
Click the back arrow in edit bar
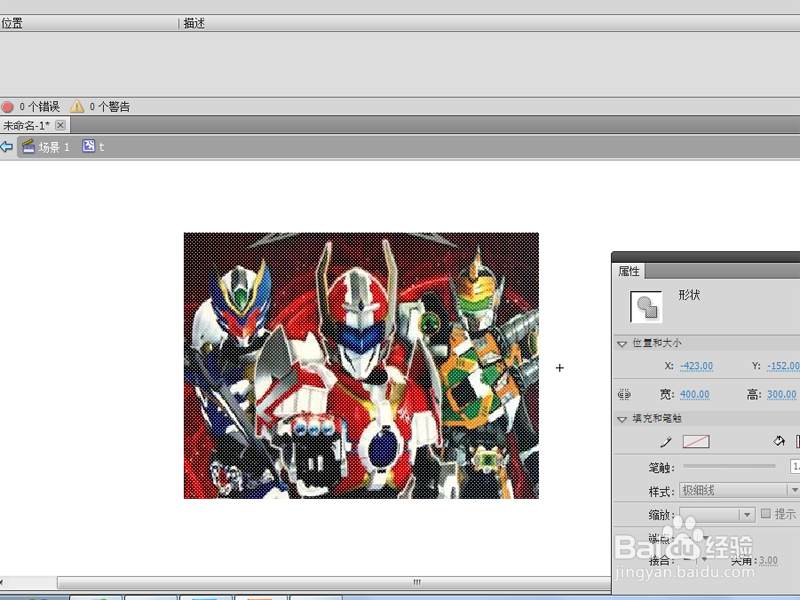tap(7, 147)
